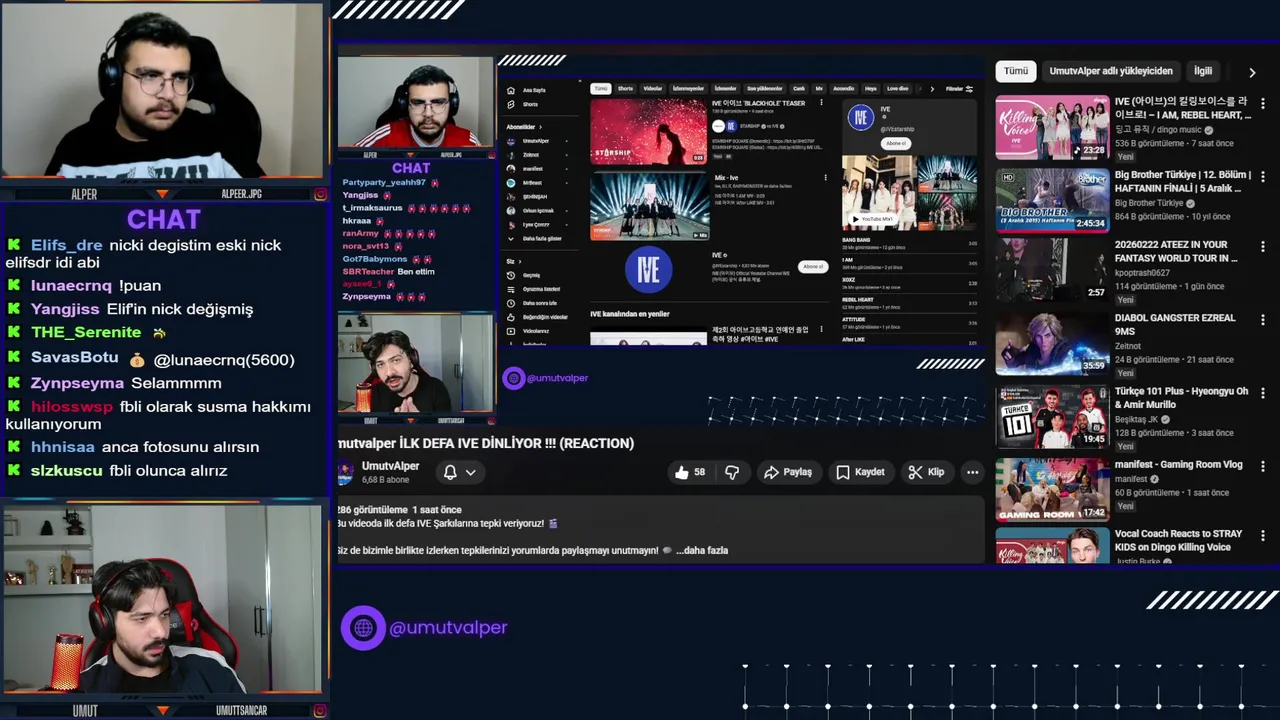Subscribe with Abone ol in the IVE channel card
The width and height of the screenshot is (1280, 720).
tap(896, 143)
